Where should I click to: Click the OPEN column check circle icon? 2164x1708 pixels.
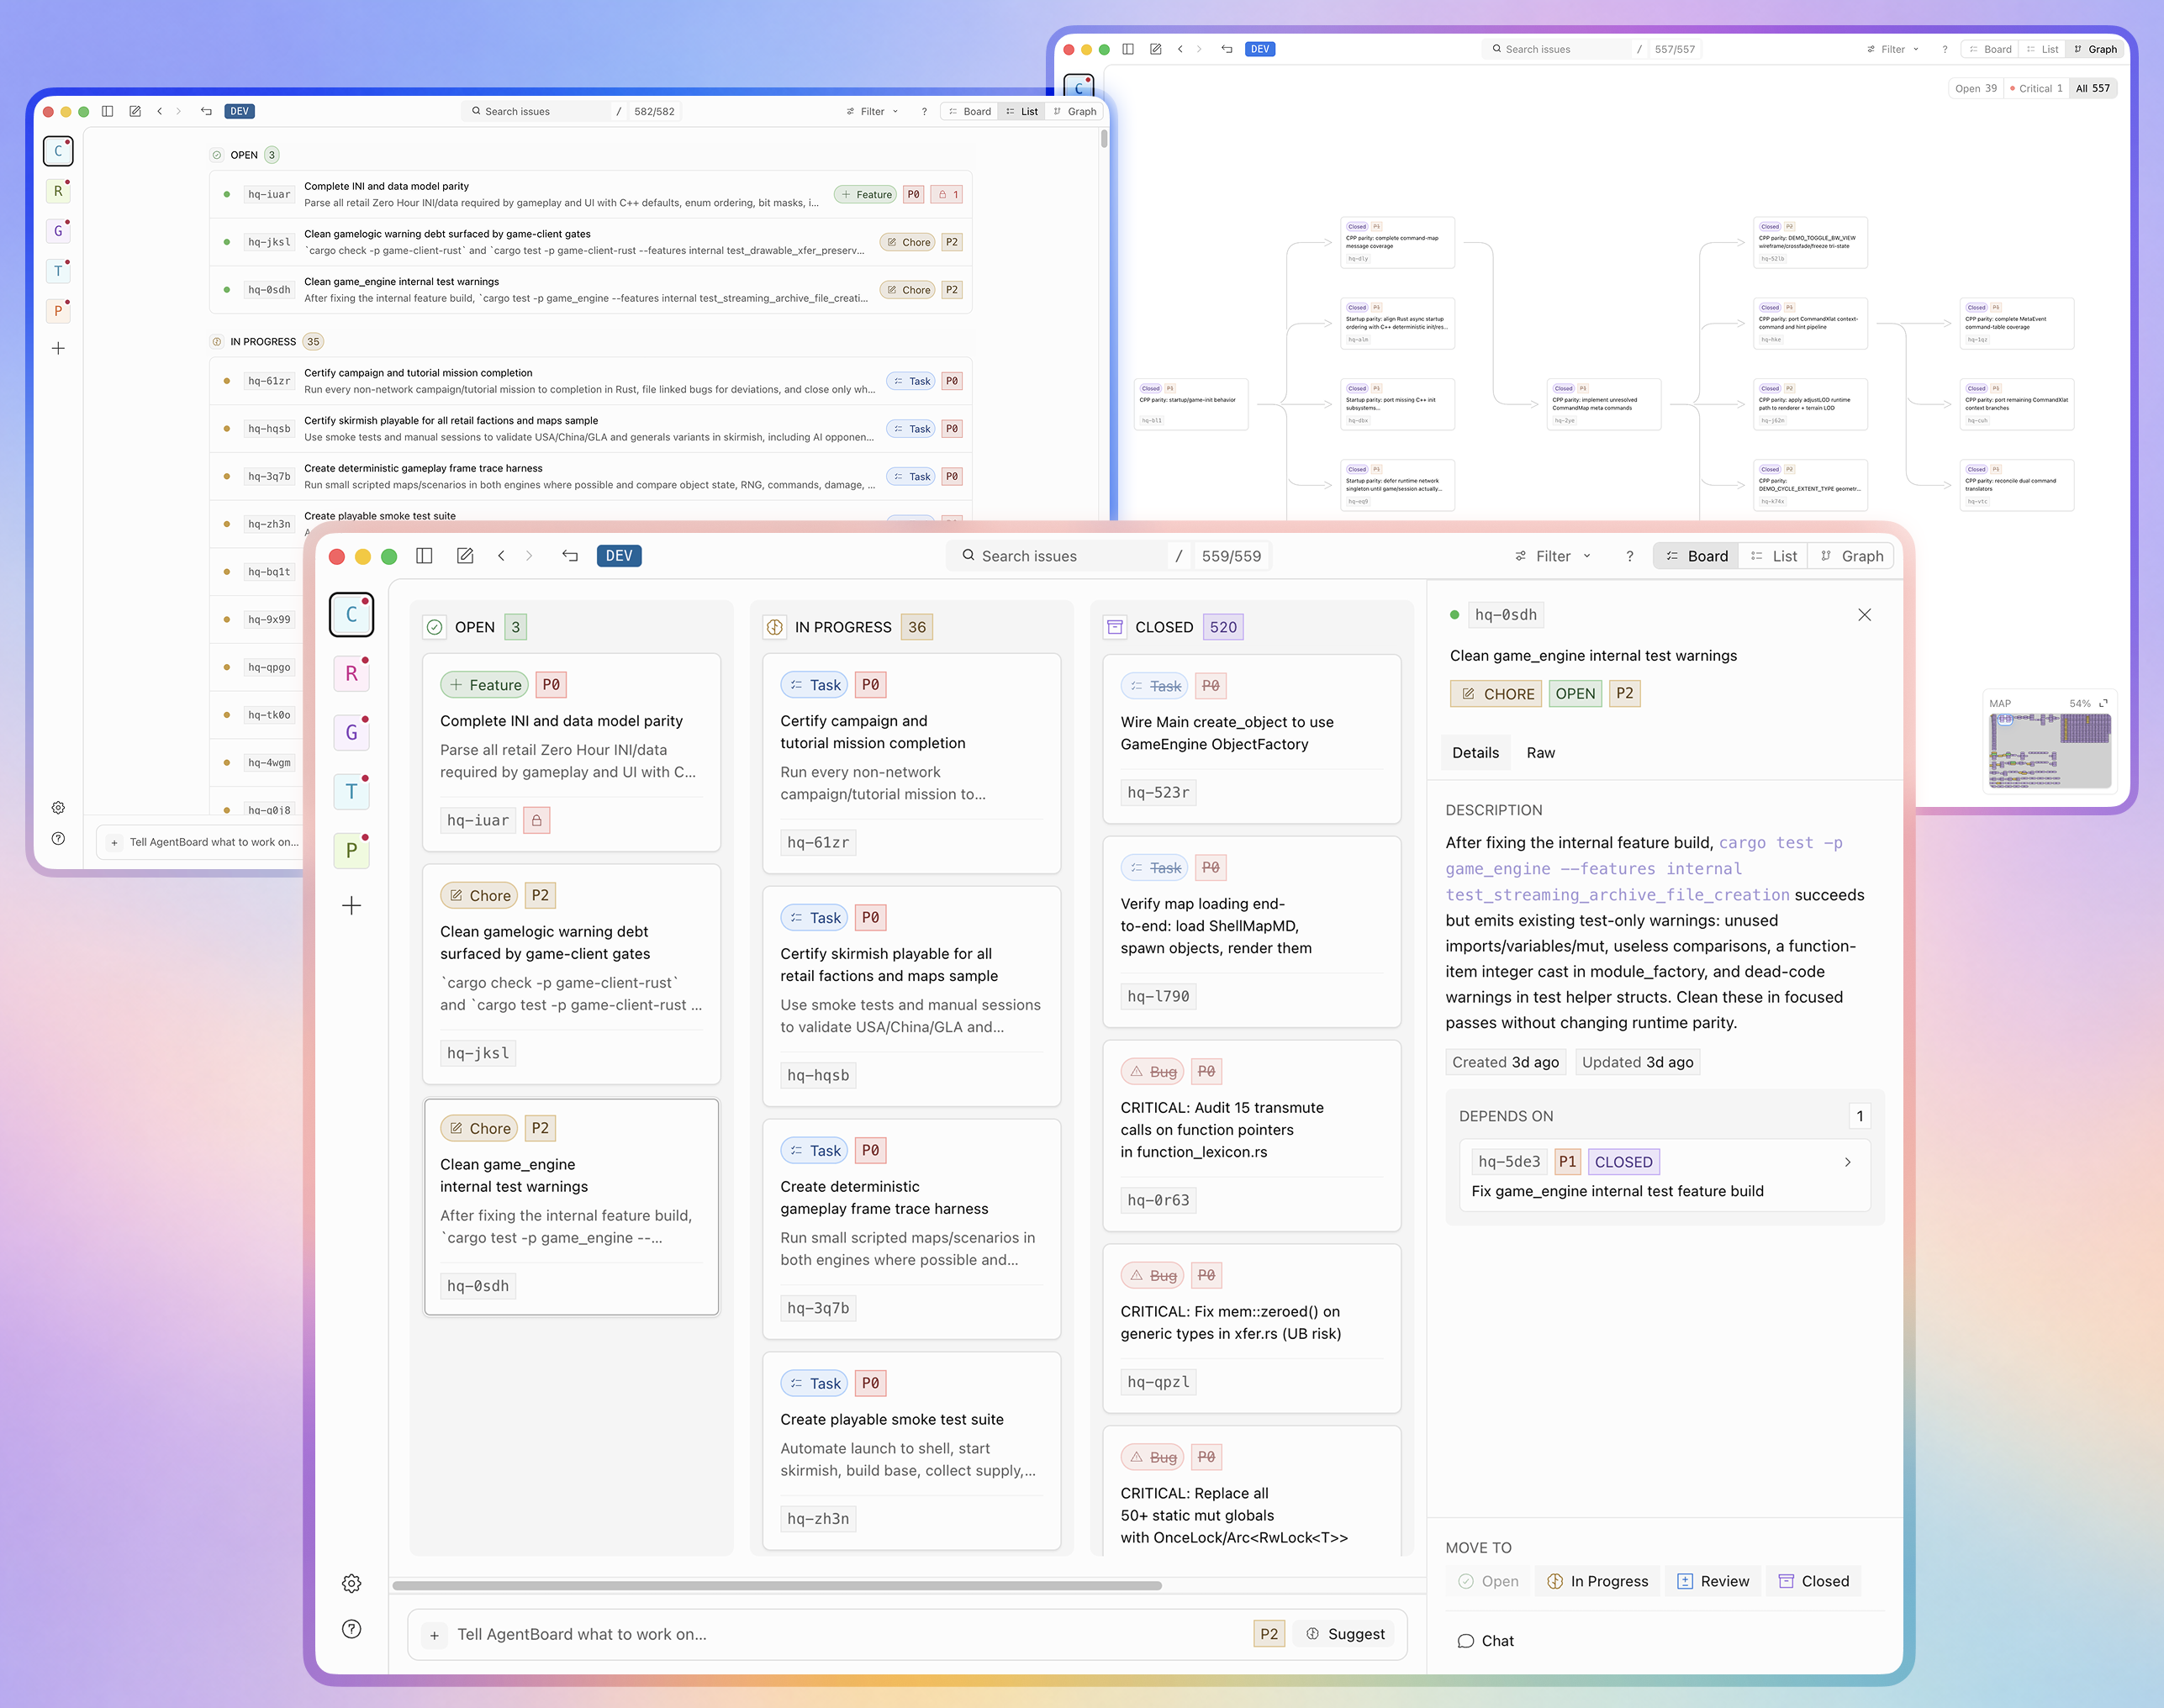click(x=434, y=627)
